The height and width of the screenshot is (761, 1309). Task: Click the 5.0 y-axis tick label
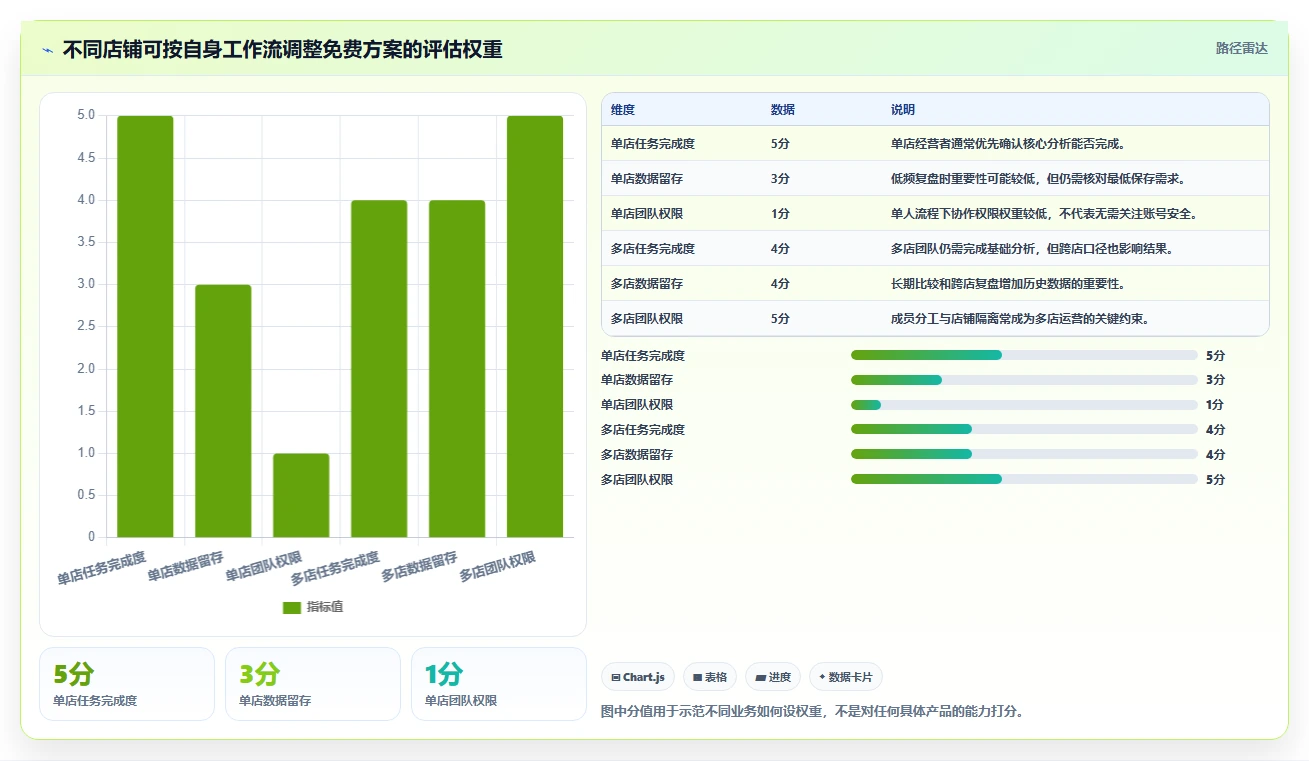[87, 116]
